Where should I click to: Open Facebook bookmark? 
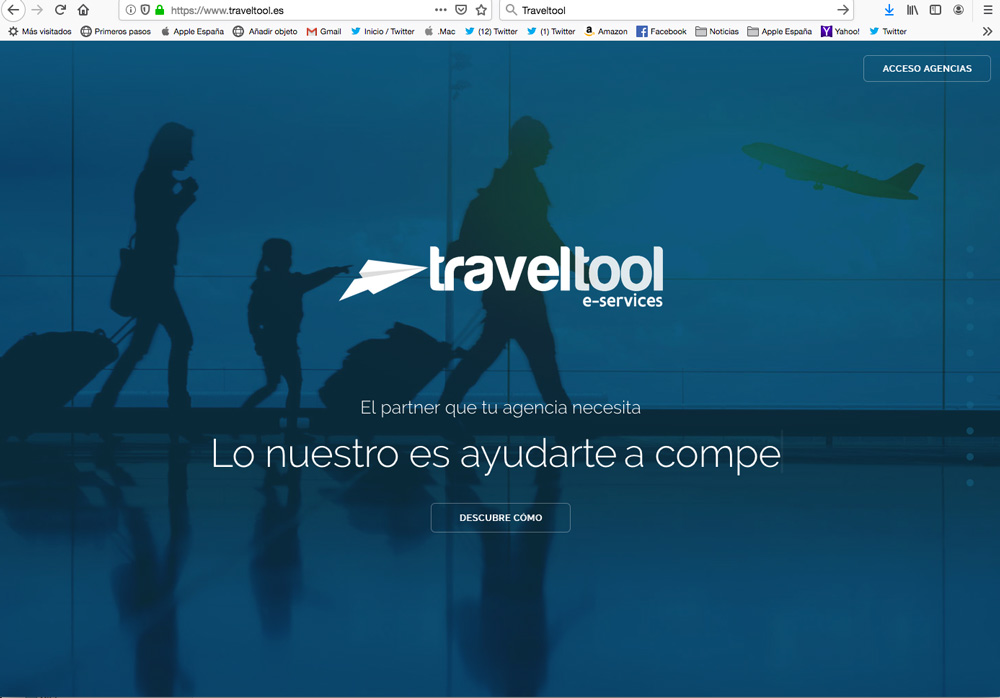click(661, 31)
